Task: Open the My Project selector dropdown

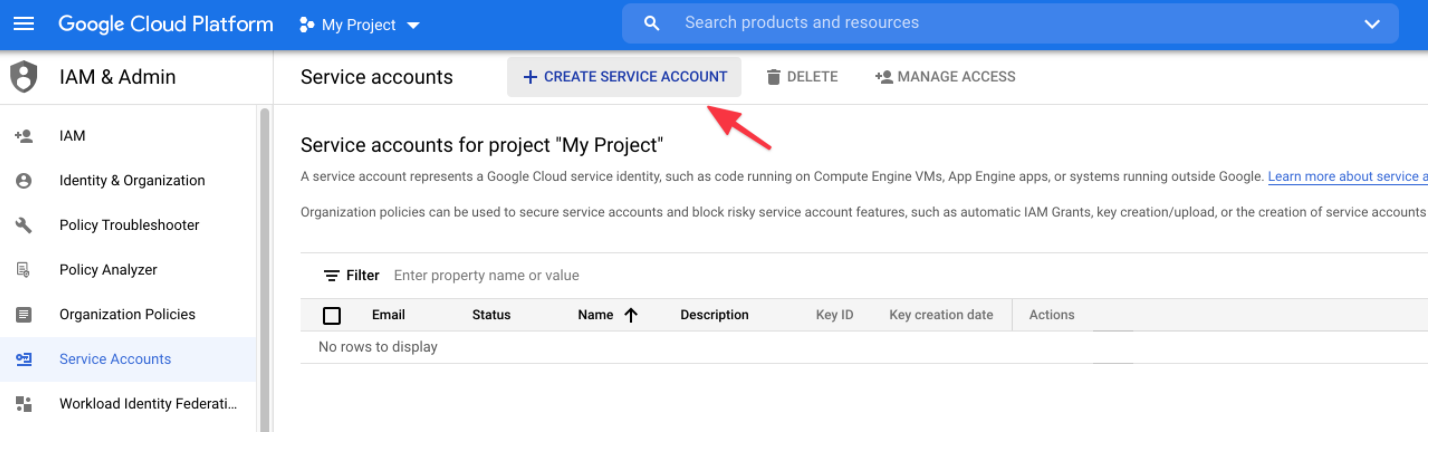Action: [360, 25]
